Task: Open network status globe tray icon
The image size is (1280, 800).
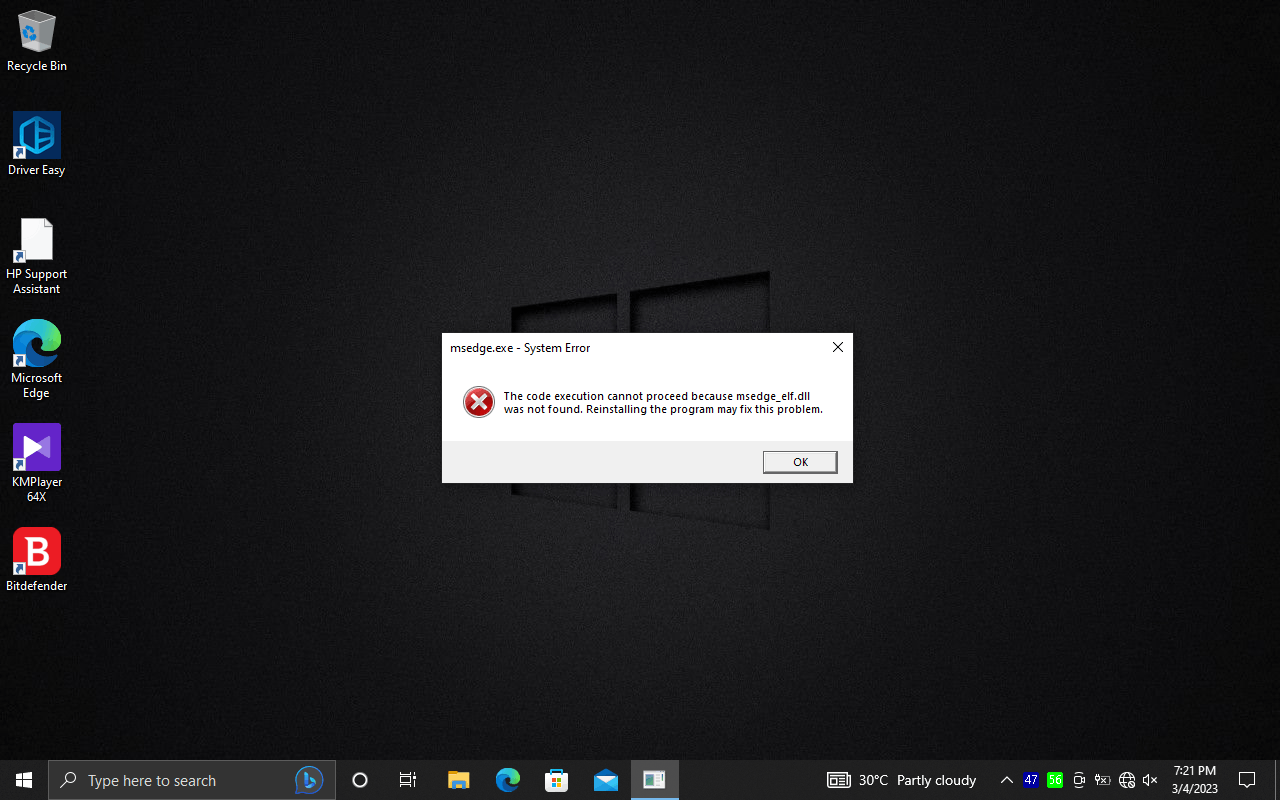Action: [1127, 780]
